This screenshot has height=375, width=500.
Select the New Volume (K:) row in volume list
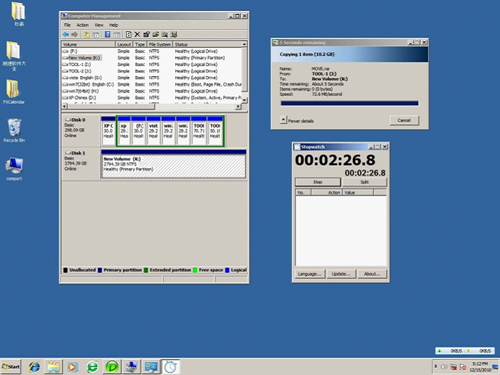coord(152,58)
